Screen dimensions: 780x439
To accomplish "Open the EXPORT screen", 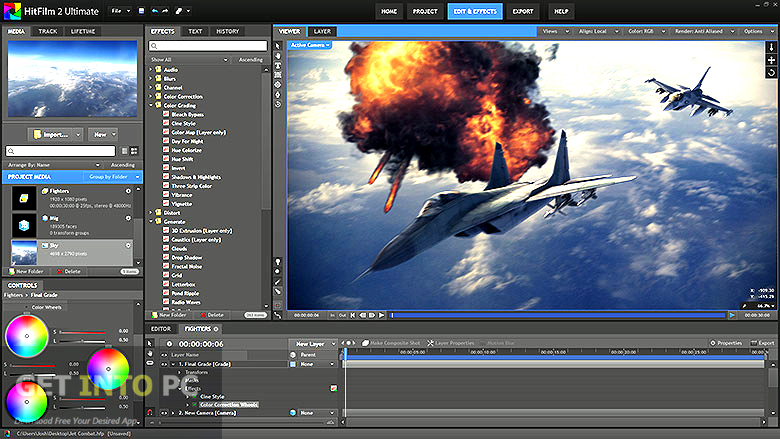I will [x=523, y=11].
